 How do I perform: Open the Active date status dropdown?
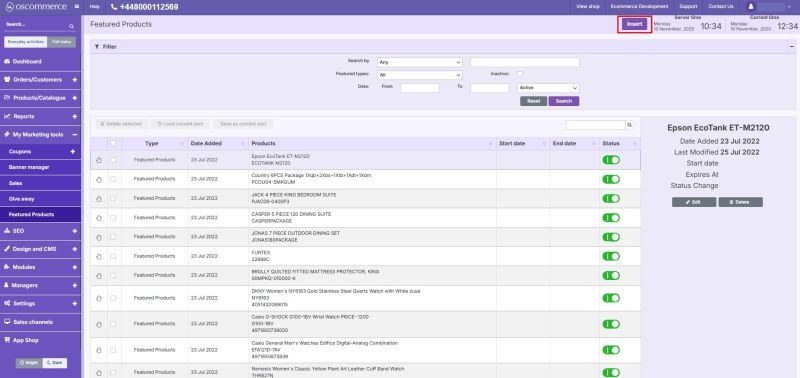tap(548, 88)
